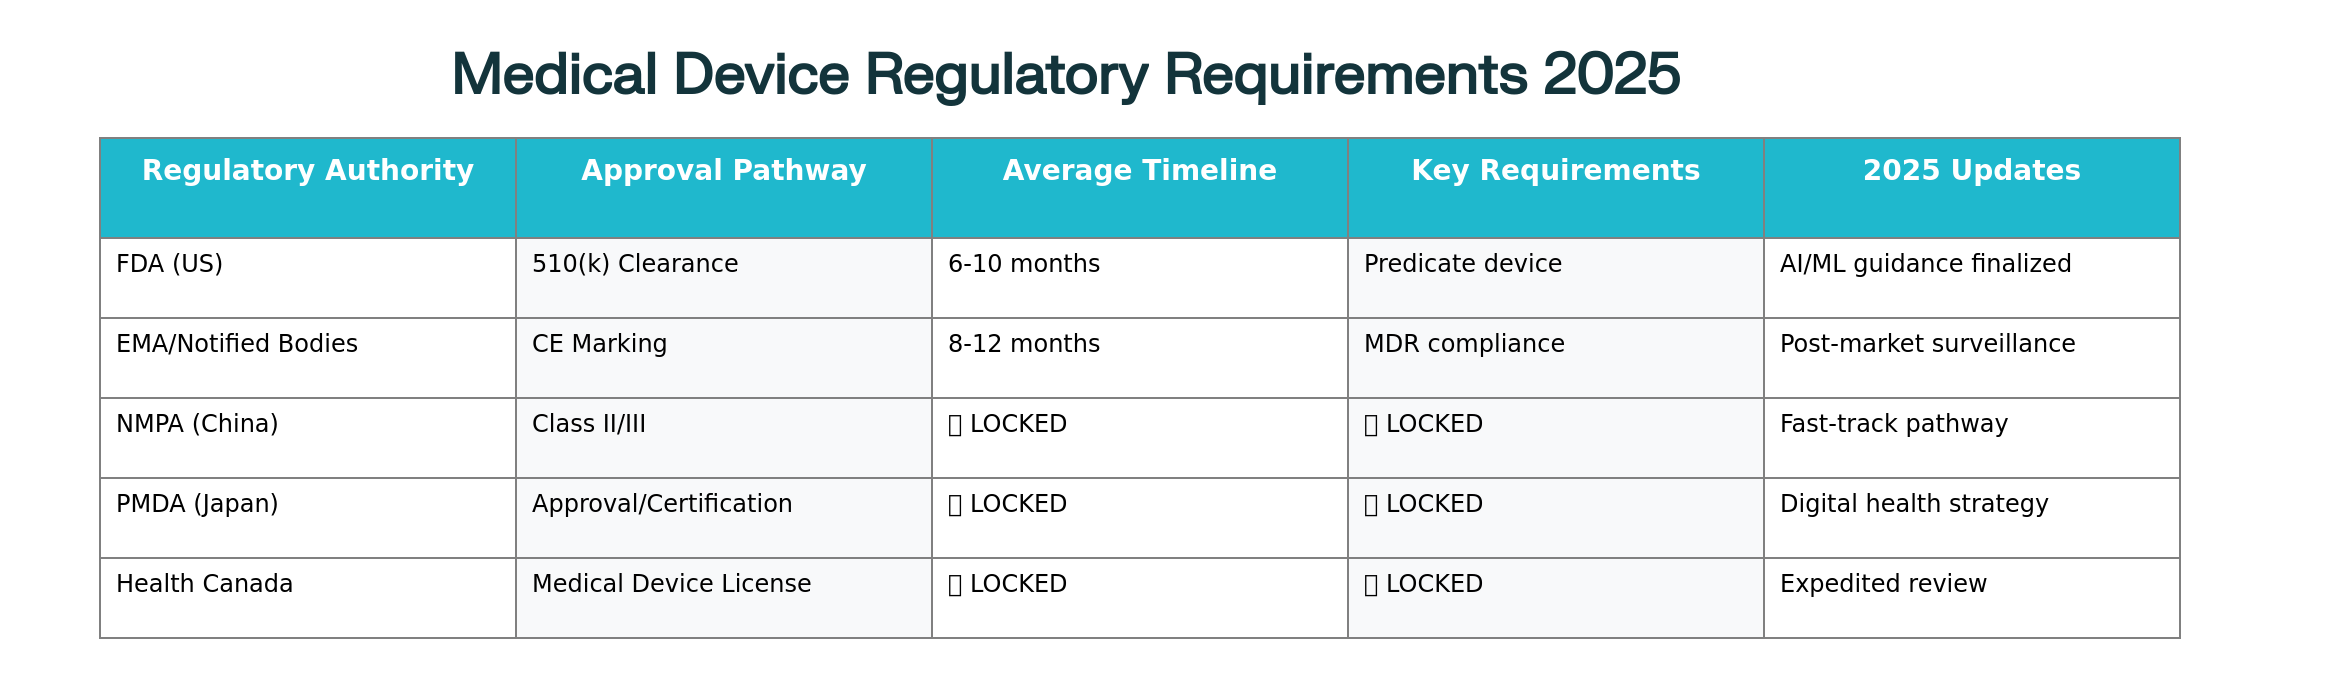Click the lock icon in NMPA Average Timeline cell
This screenshot has width=2340, height=682.
pyautogui.click(x=955, y=425)
